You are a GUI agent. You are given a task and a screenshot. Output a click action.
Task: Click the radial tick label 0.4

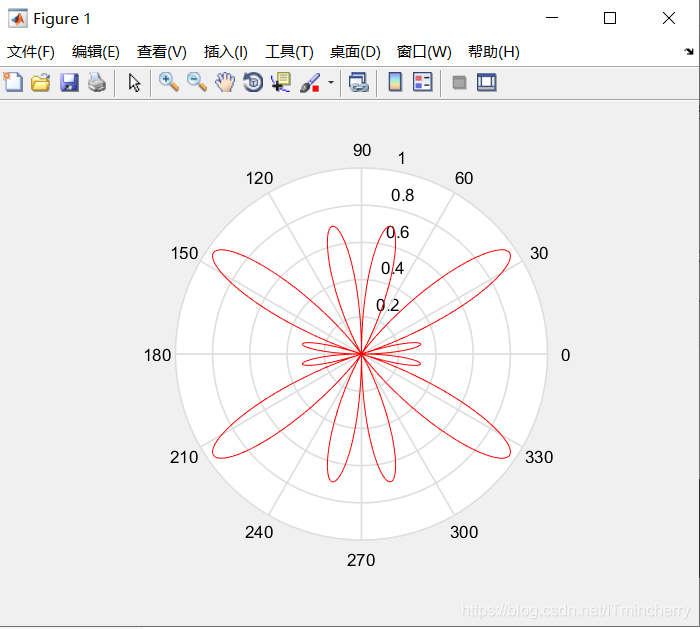click(x=392, y=269)
